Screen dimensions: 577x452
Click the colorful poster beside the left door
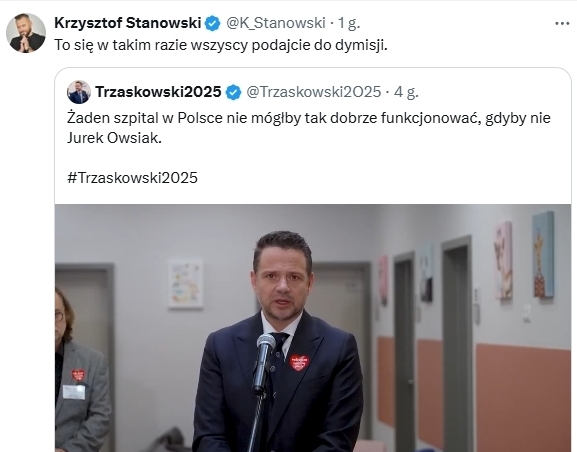(186, 283)
